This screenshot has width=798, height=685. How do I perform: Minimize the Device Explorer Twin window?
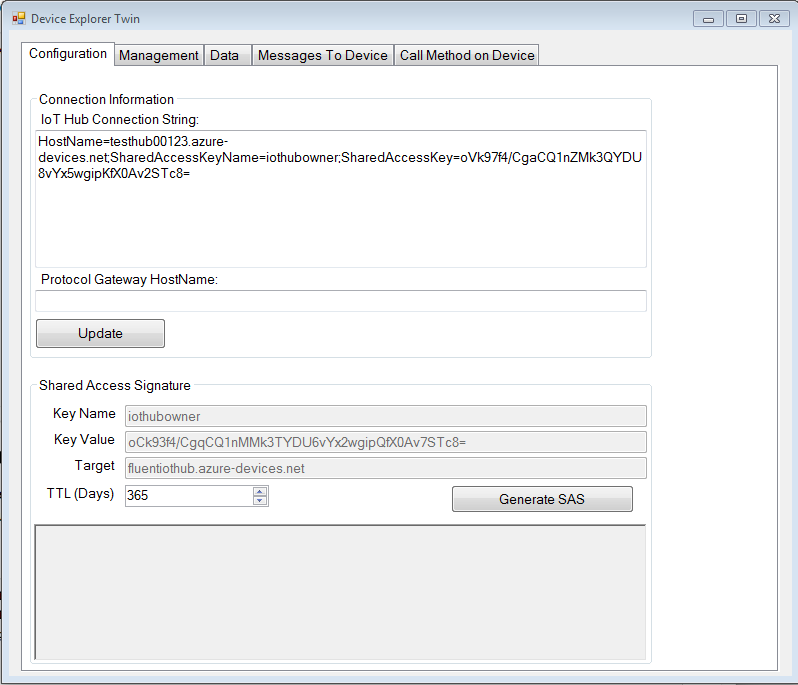coord(708,19)
